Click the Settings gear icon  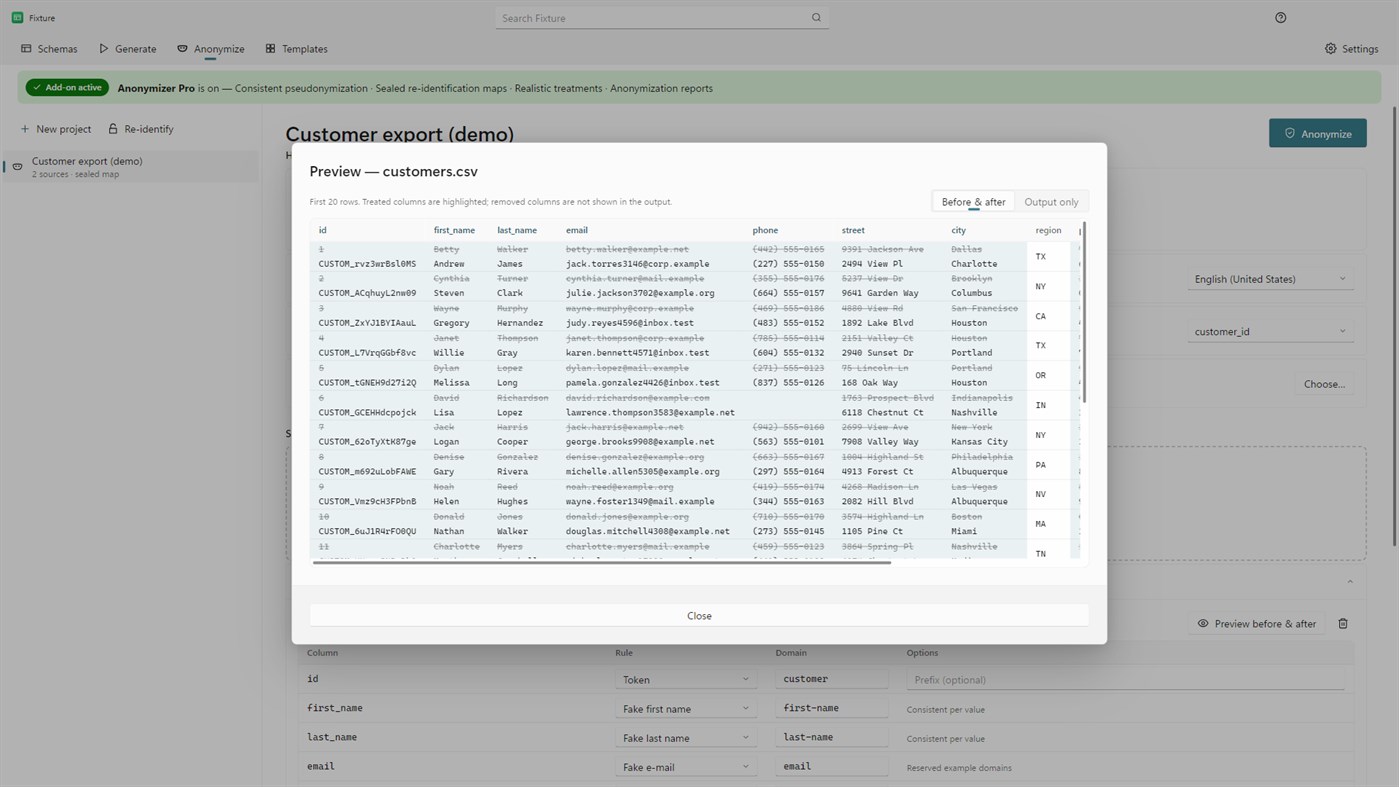tap(1330, 49)
